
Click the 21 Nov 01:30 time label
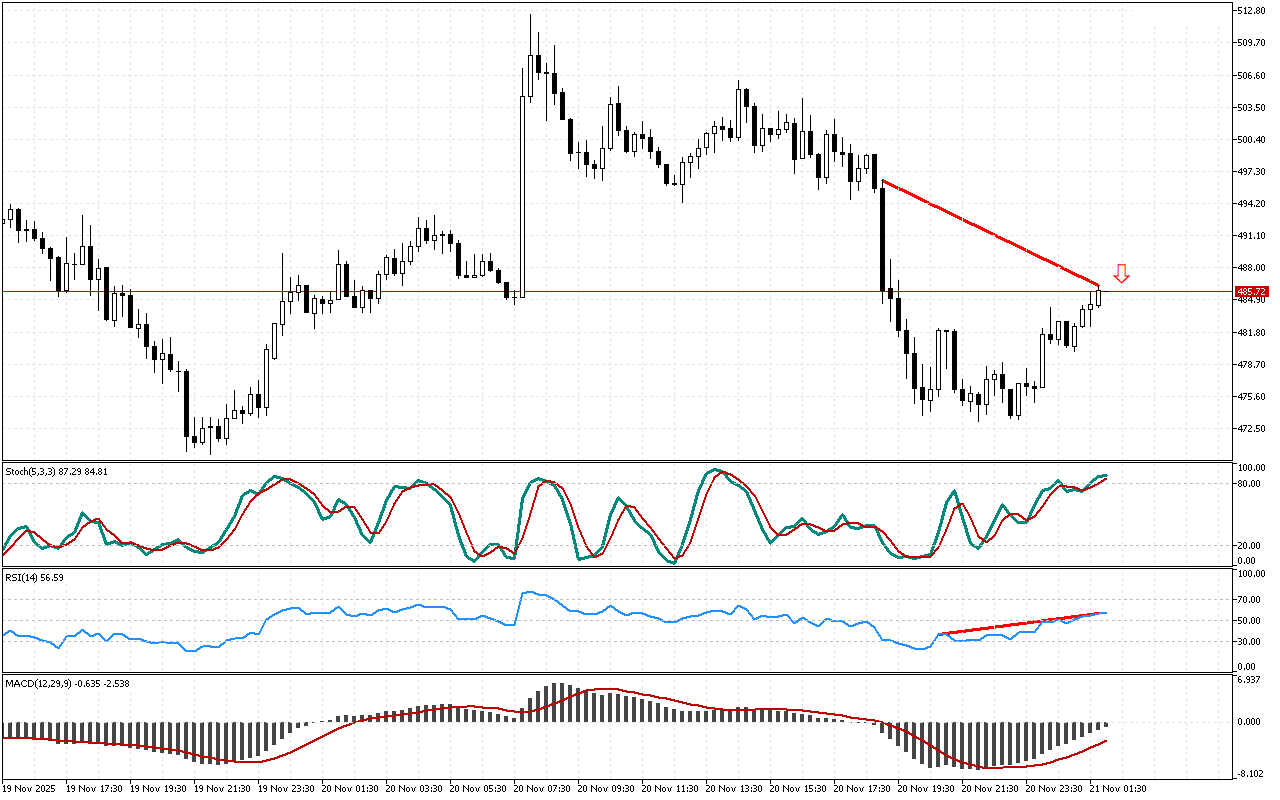click(1119, 788)
